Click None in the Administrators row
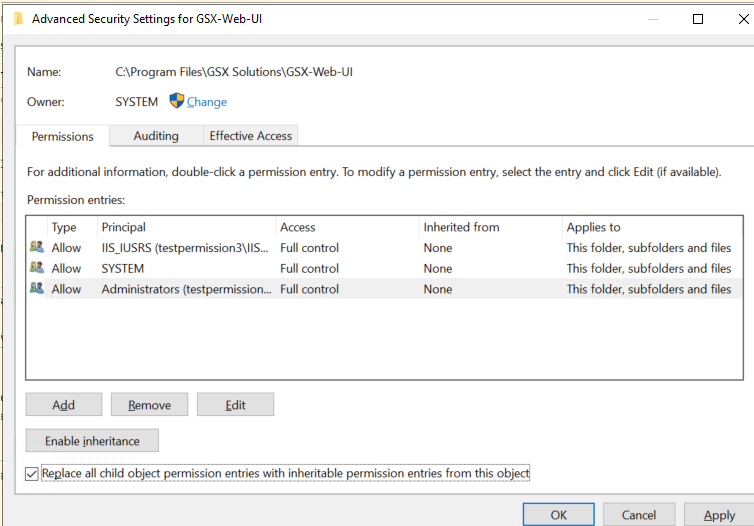The width and height of the screenshot is (754, 526). [x=438, y=289]
